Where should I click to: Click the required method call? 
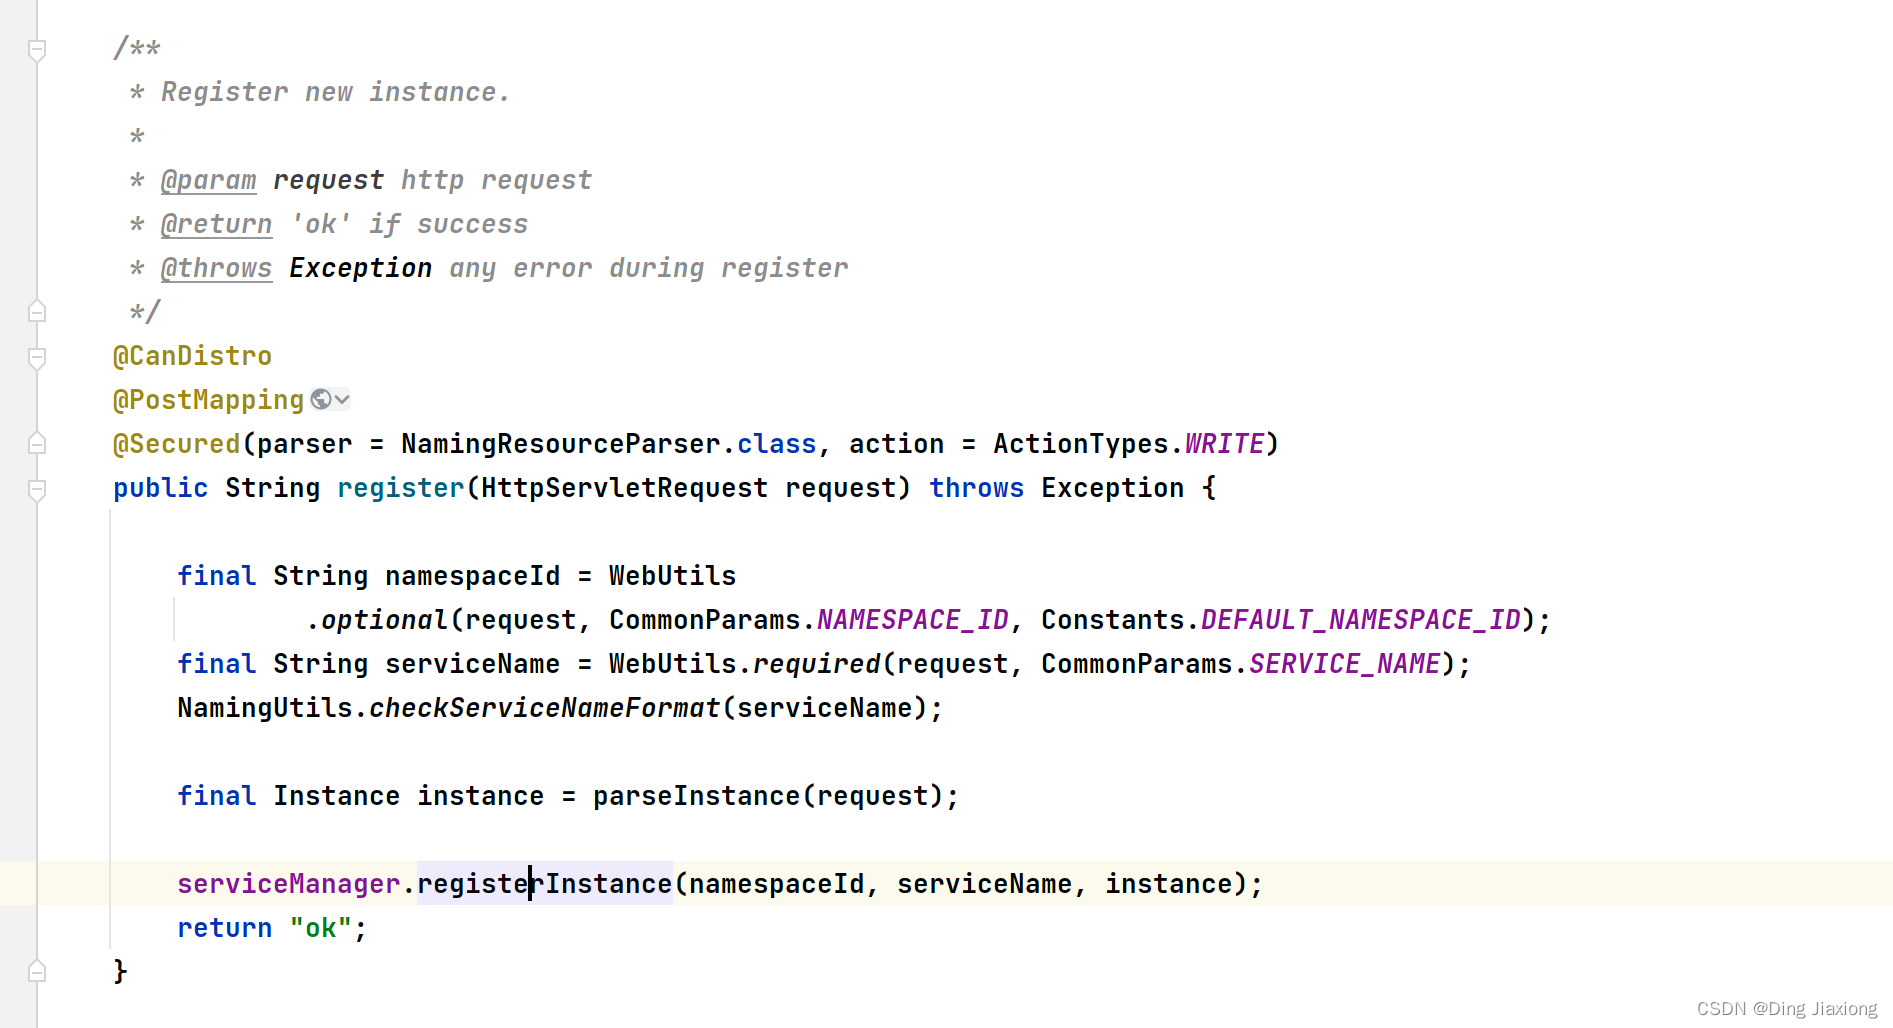[816, 664]
